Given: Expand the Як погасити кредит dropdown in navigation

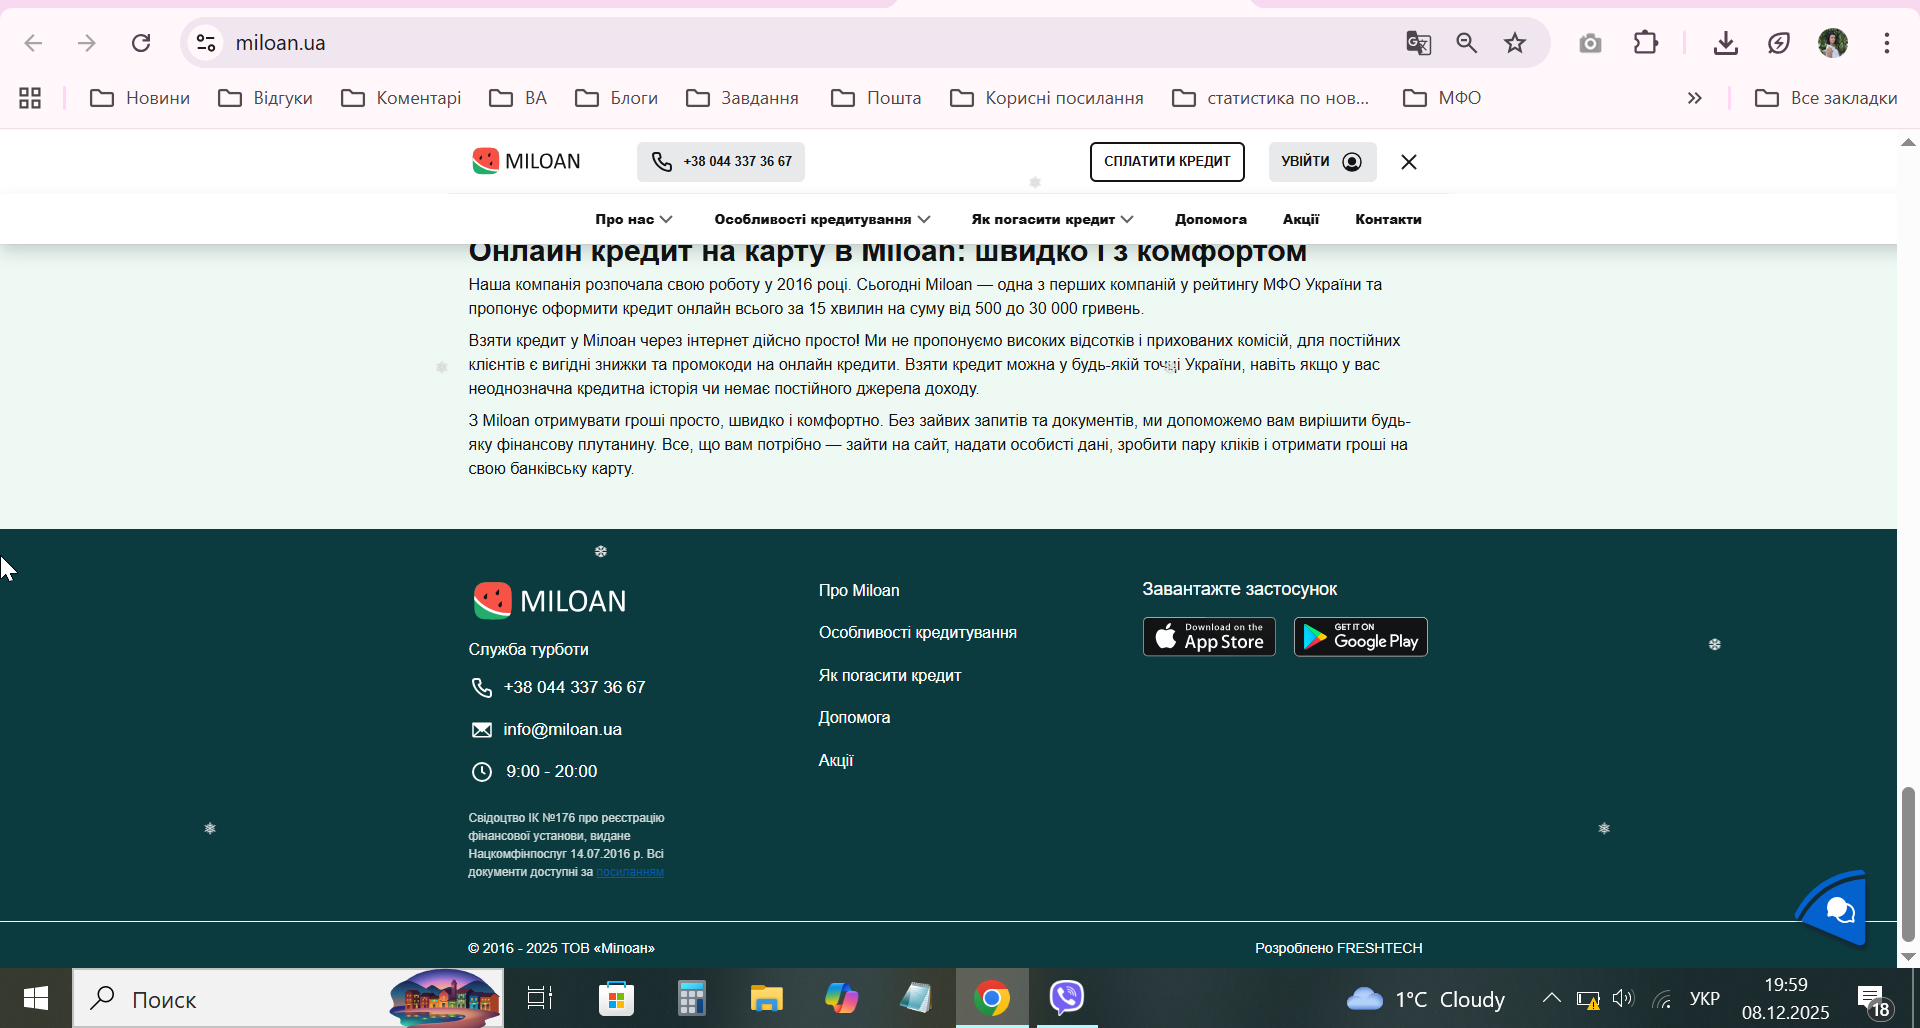Looking at the screenshot, I should click(x=1053, y=219).
